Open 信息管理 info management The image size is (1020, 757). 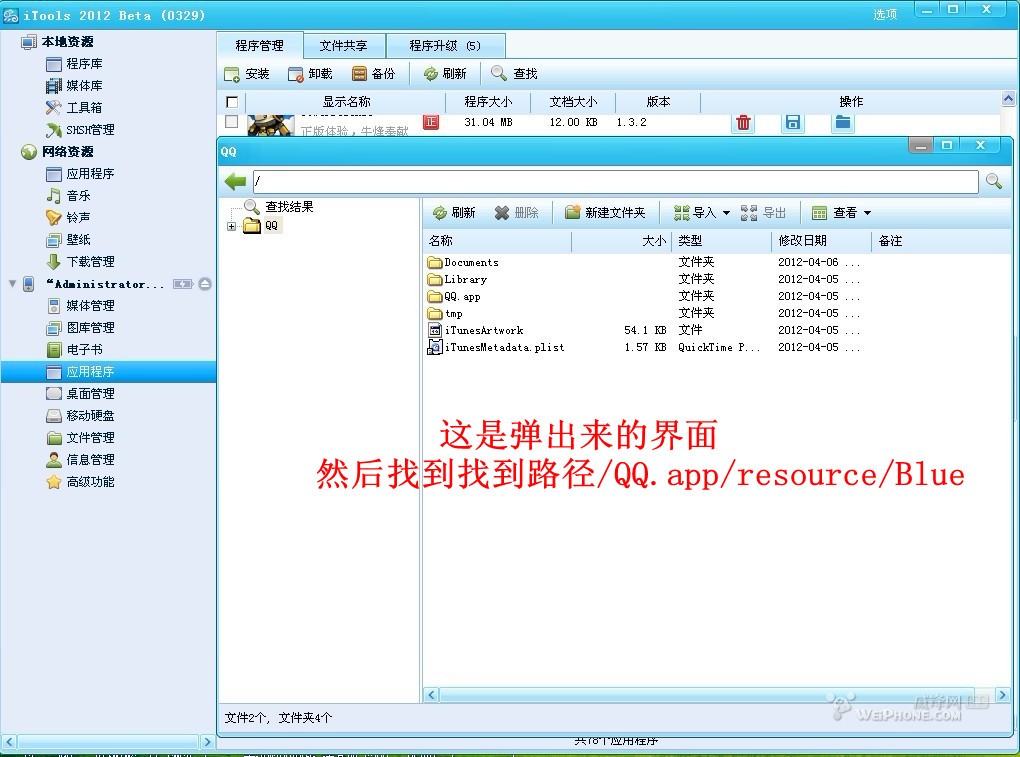[x=80, y=460]
